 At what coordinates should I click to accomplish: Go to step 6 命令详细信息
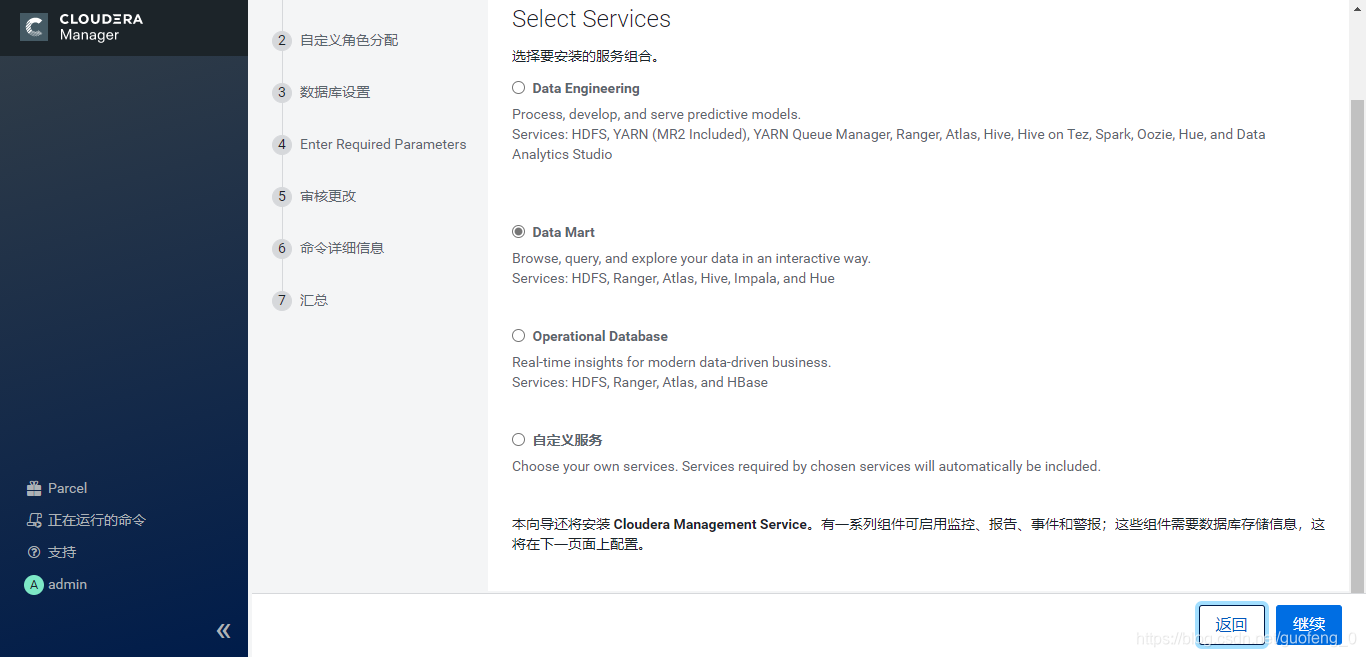342,248
